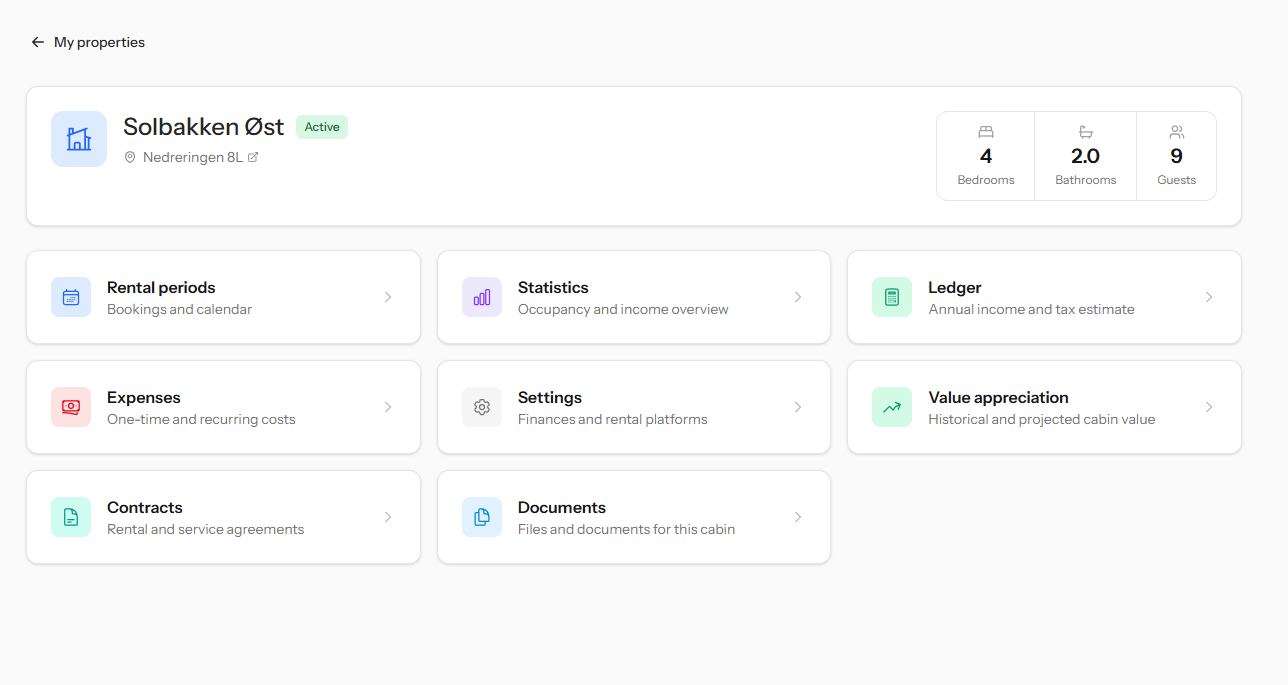Click the Rental periods calendar icon
This screenshot has height=685, width=1288.
[71, 297]
